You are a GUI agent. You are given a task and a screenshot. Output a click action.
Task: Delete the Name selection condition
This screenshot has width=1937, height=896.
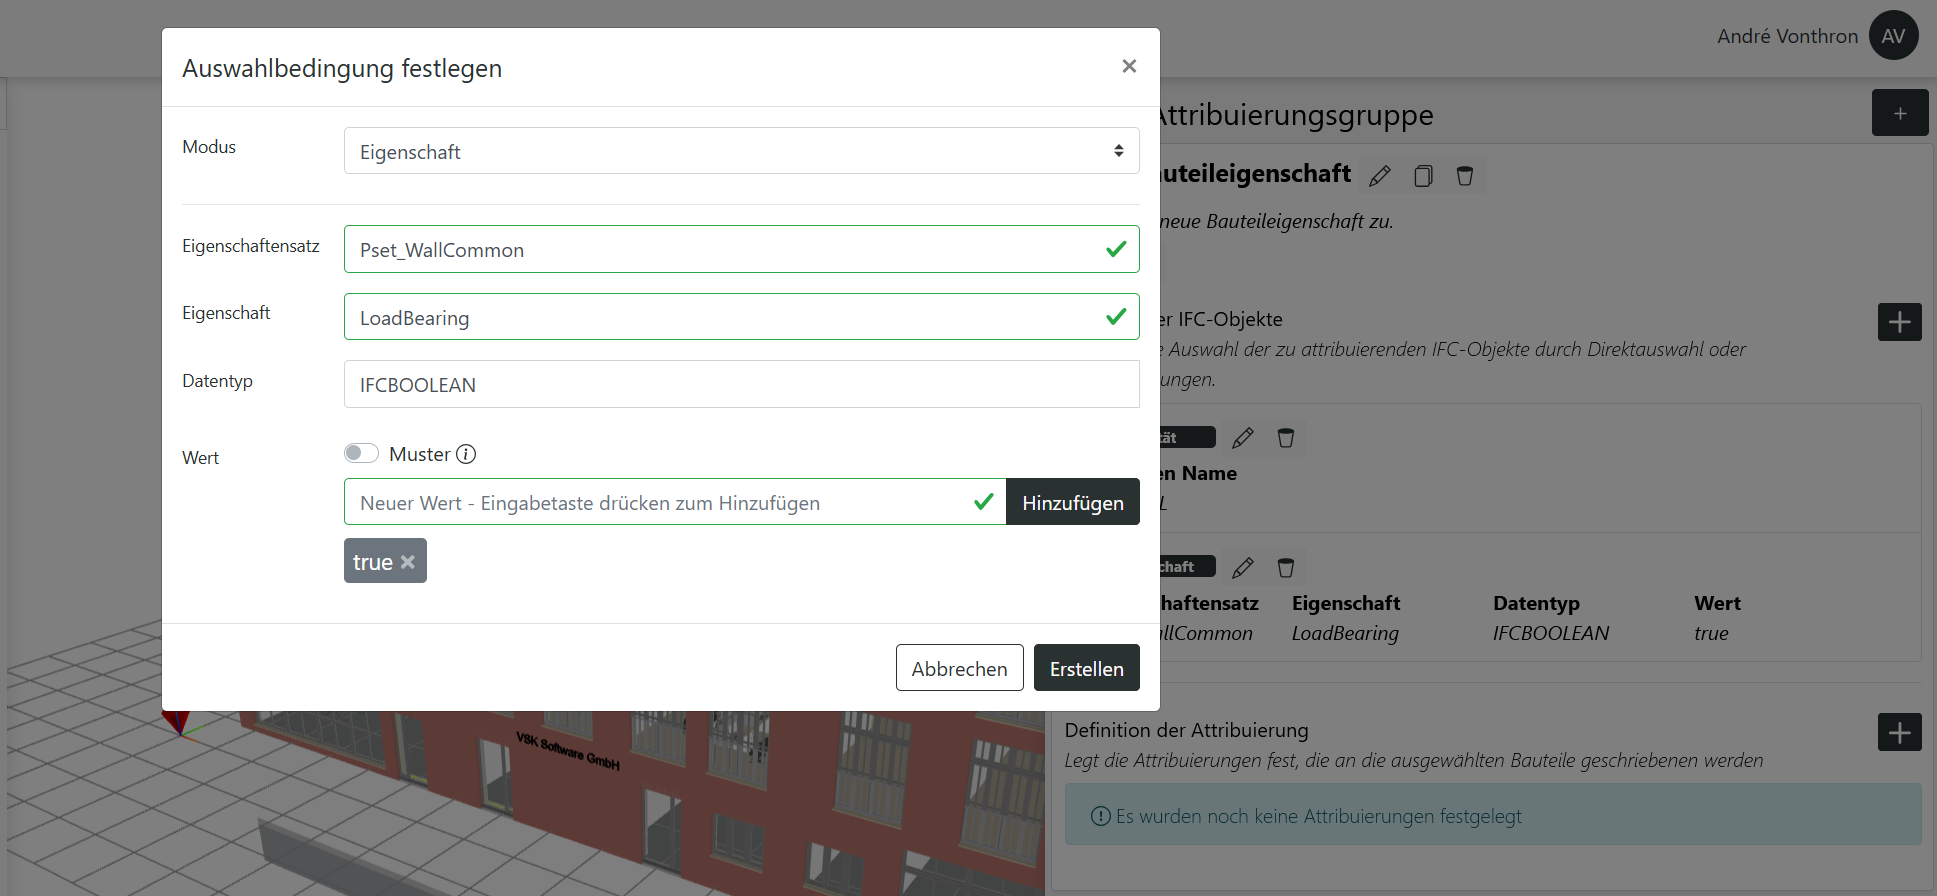click(x=1286, y=438)
